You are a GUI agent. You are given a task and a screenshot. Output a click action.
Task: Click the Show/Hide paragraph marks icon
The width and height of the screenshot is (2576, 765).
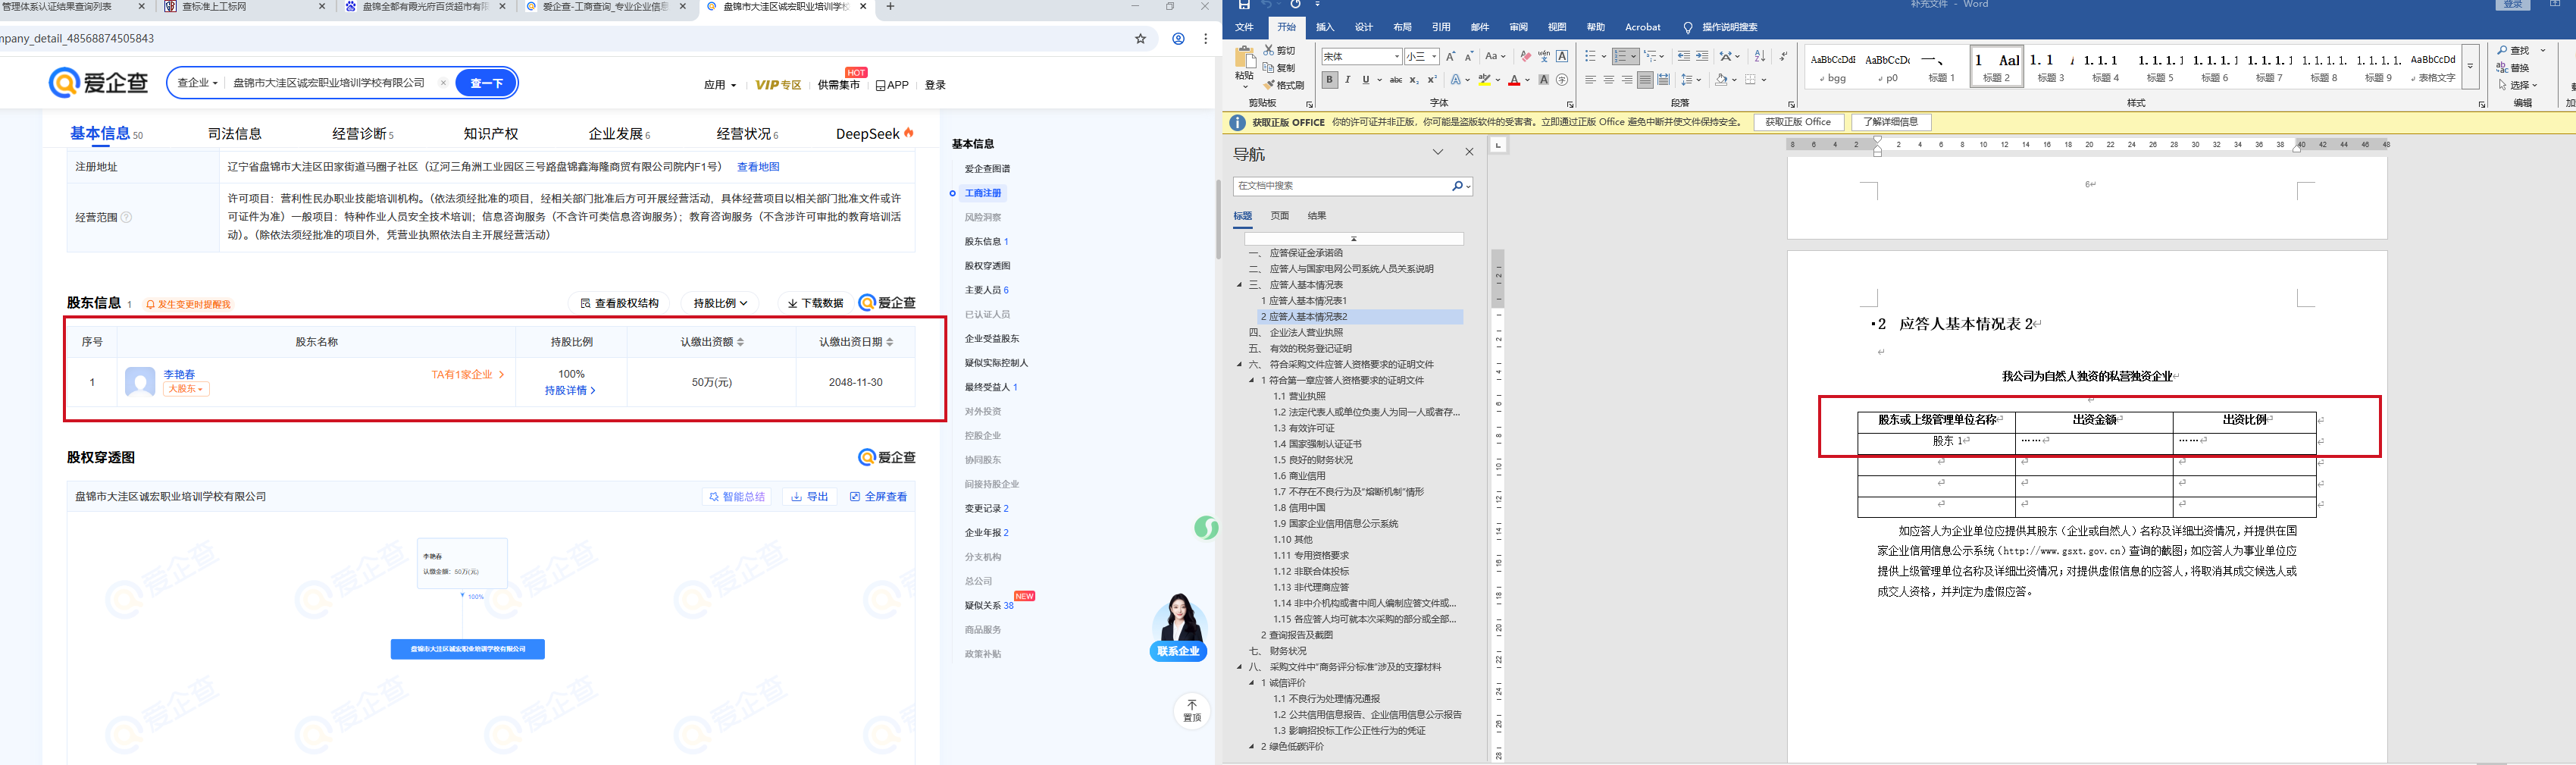click(1784, 57)
